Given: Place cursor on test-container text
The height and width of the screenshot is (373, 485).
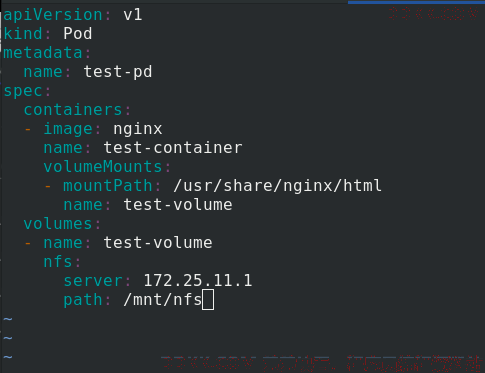Looking at the screenshot, I should click(173, 148).
